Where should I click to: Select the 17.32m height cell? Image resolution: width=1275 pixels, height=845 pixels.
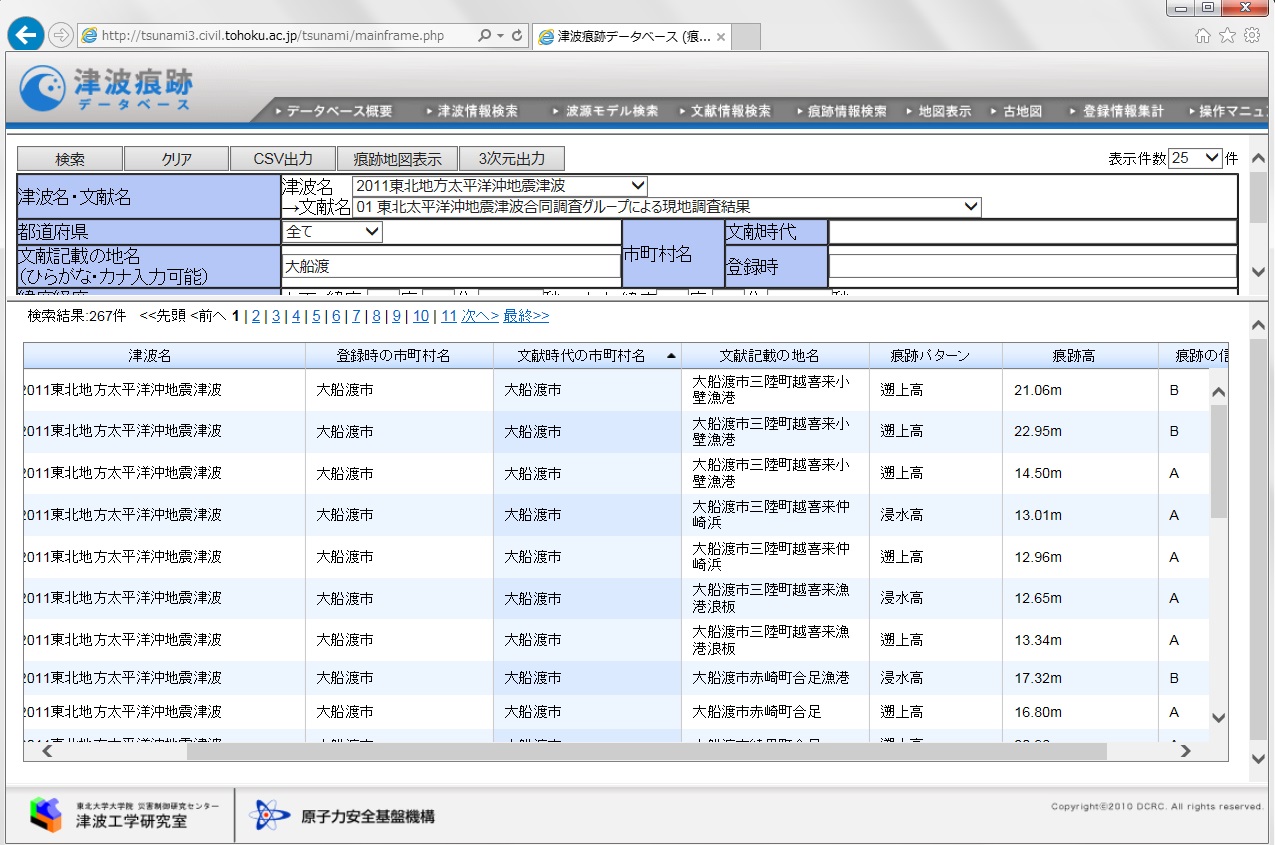pyautogui.click(x=1080, y=678)
